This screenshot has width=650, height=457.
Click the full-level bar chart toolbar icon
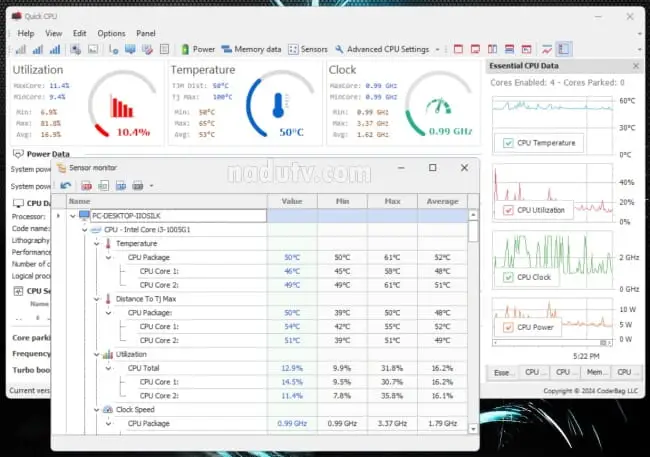55,49
